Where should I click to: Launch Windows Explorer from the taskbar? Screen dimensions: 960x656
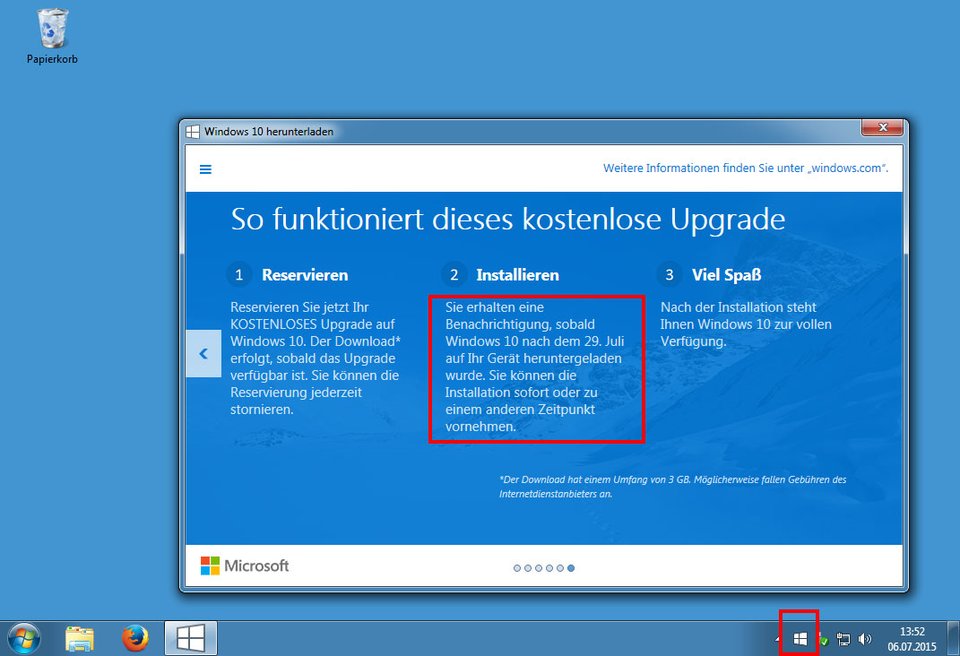click(80, 639)
